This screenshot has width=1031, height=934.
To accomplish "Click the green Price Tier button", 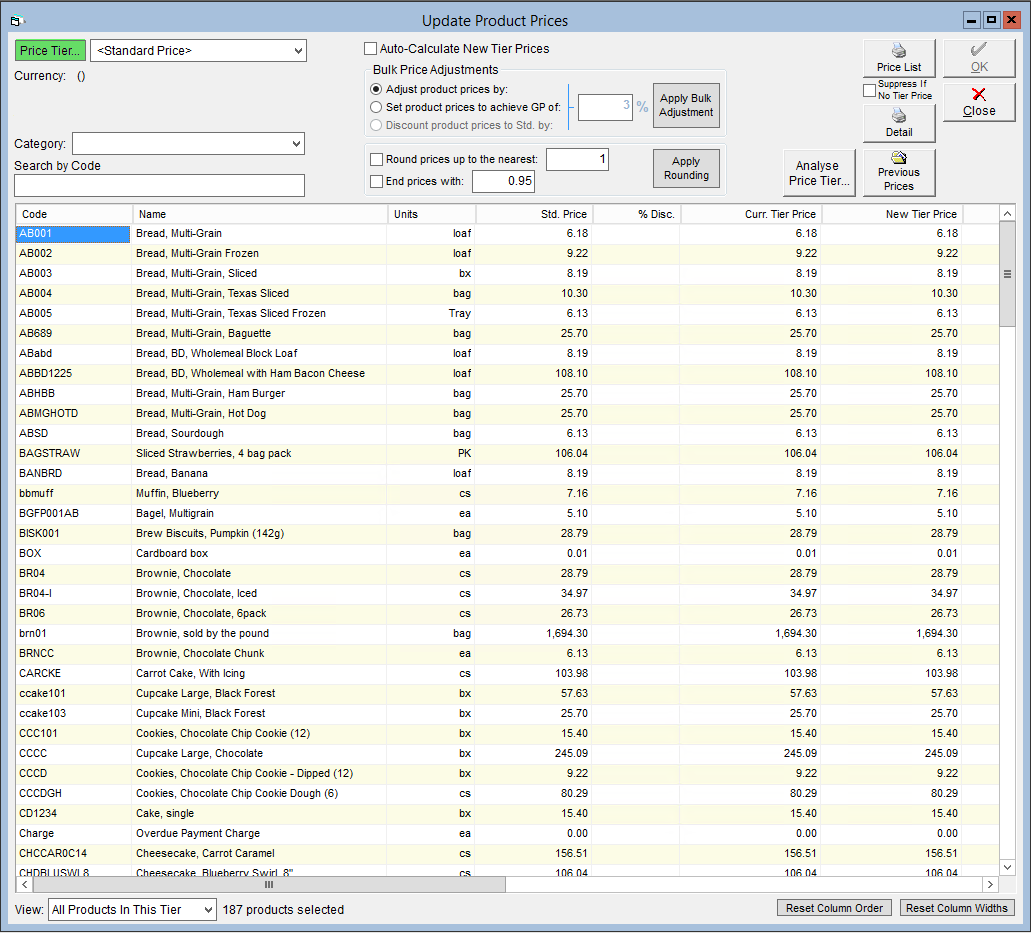I will pyautogui.click(x=50, y=51).
